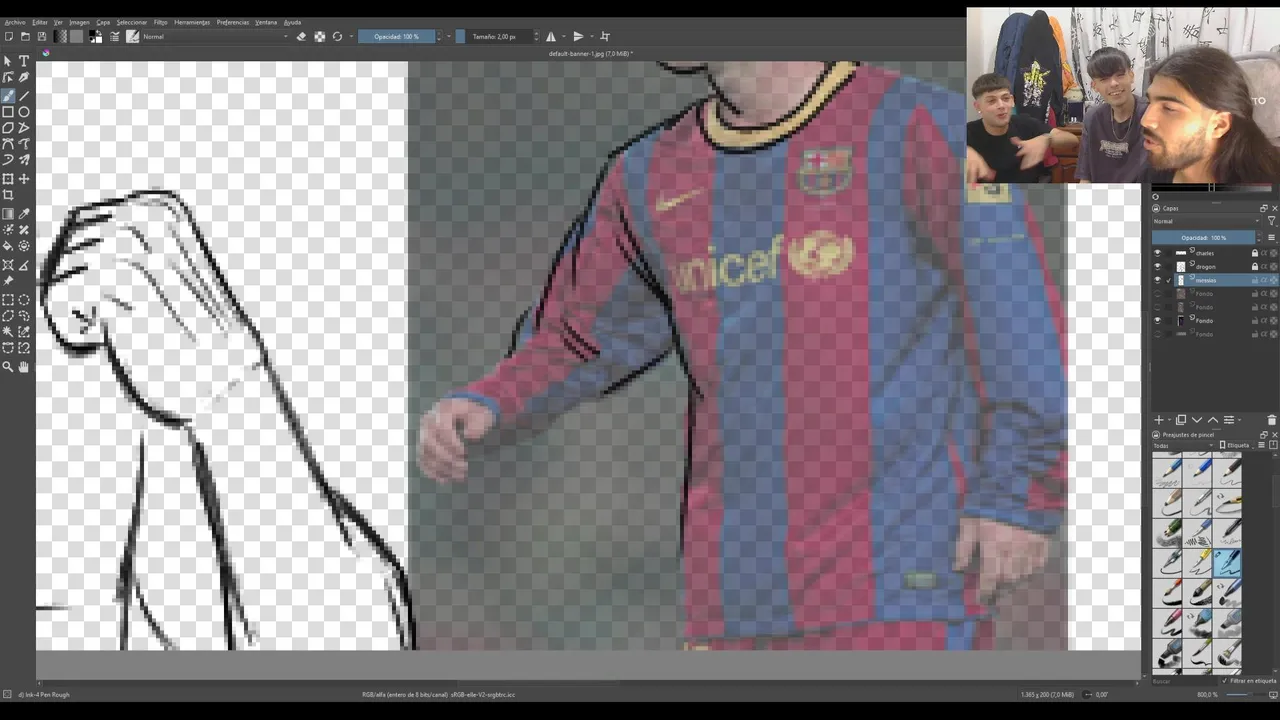The height and width of the screenshot is (720, 1280).
Task: Adjust toolbar Opacidad 100% slider
Action: 397,37
